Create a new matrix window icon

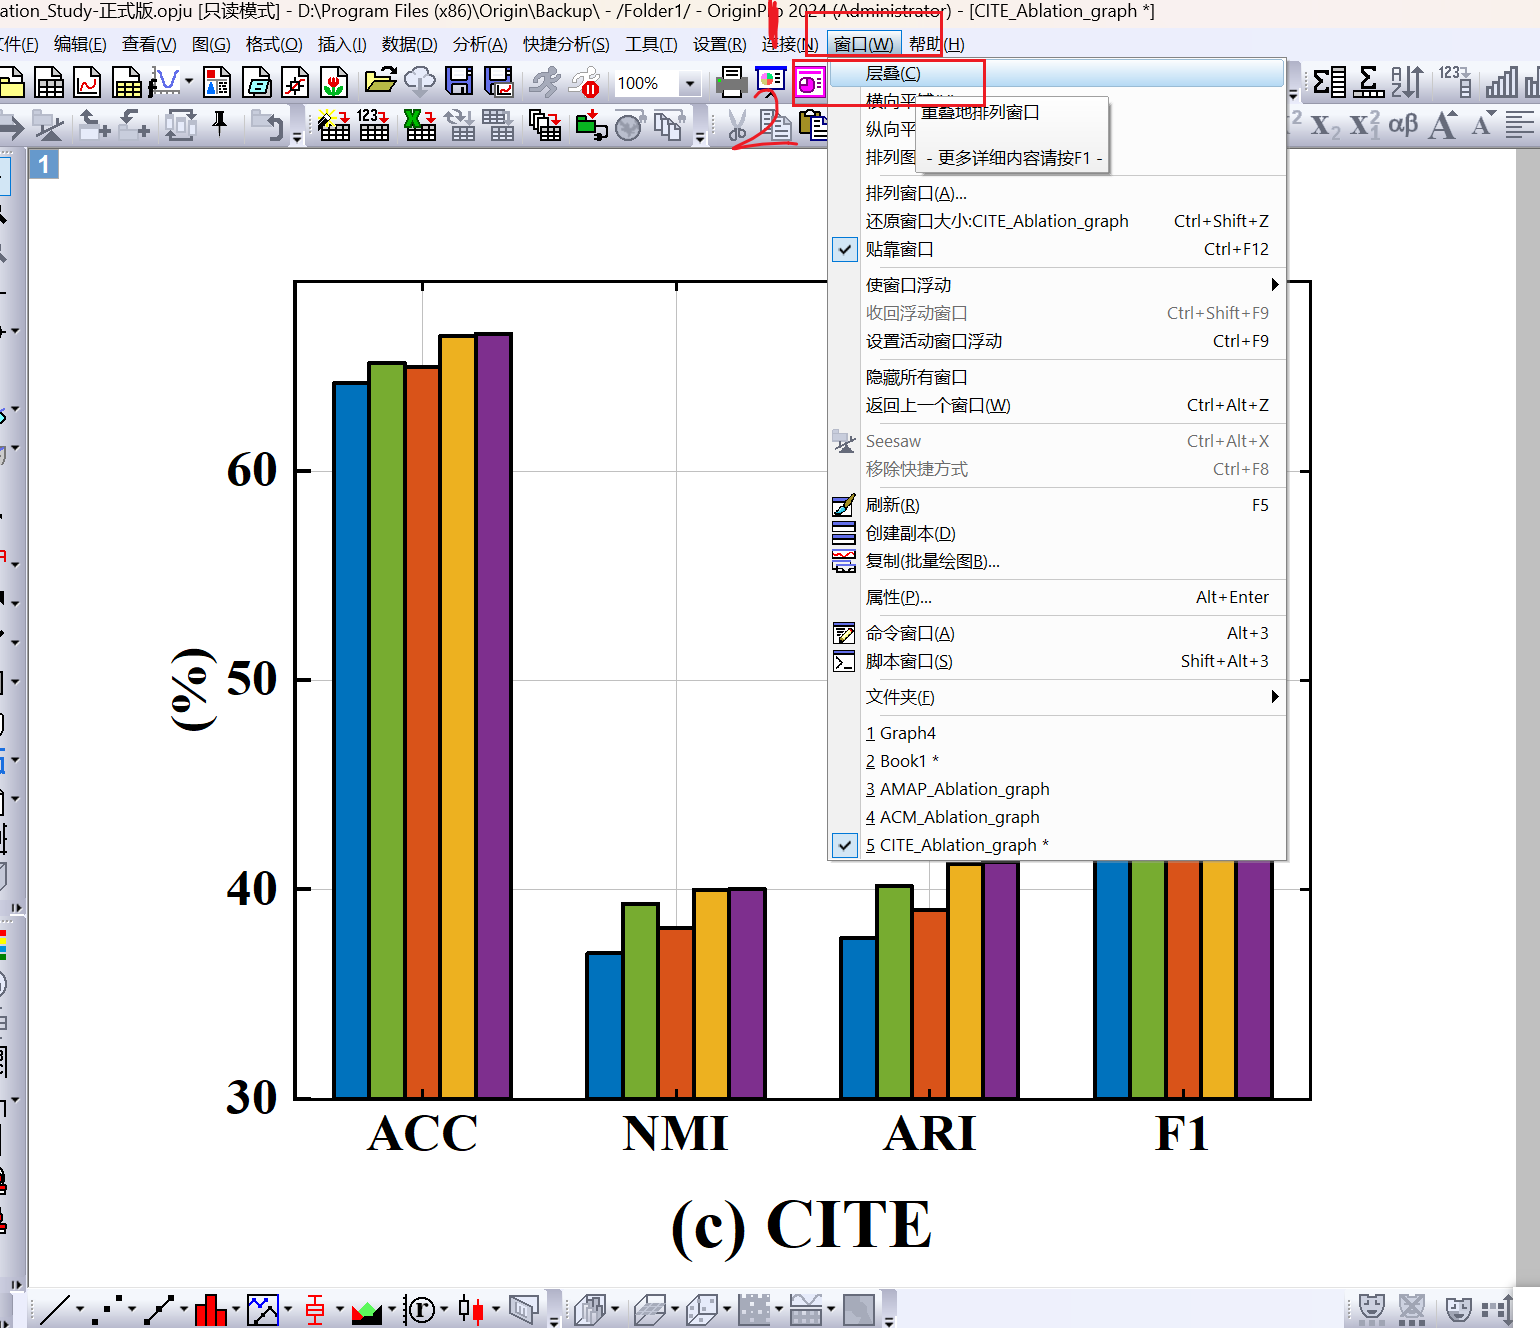point(127,82)
